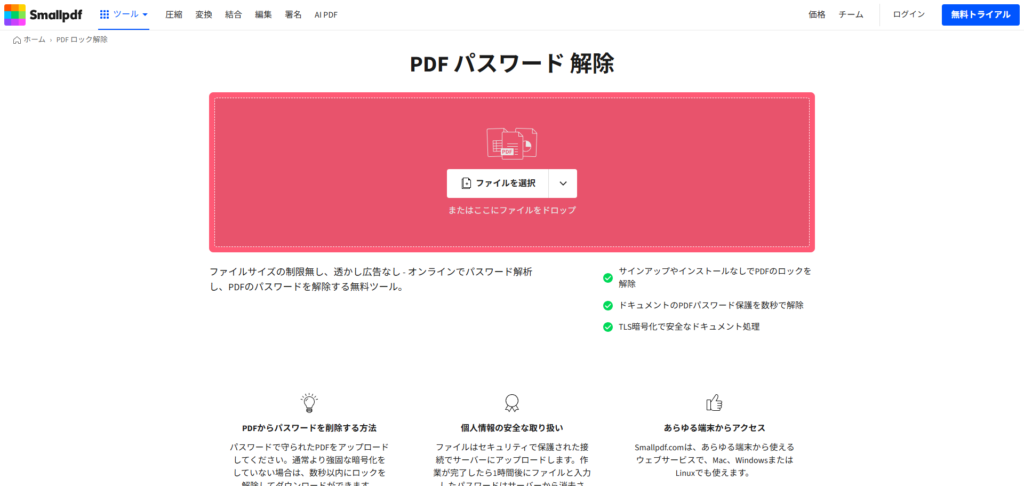The height and width of the screenshot is (486, 1024).
Task: Click the ホーム breadcrumb home icon
Action: point(17,40)
